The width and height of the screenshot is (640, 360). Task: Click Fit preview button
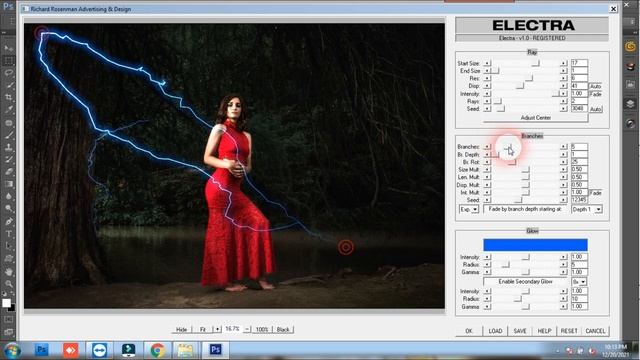point(203,329)
